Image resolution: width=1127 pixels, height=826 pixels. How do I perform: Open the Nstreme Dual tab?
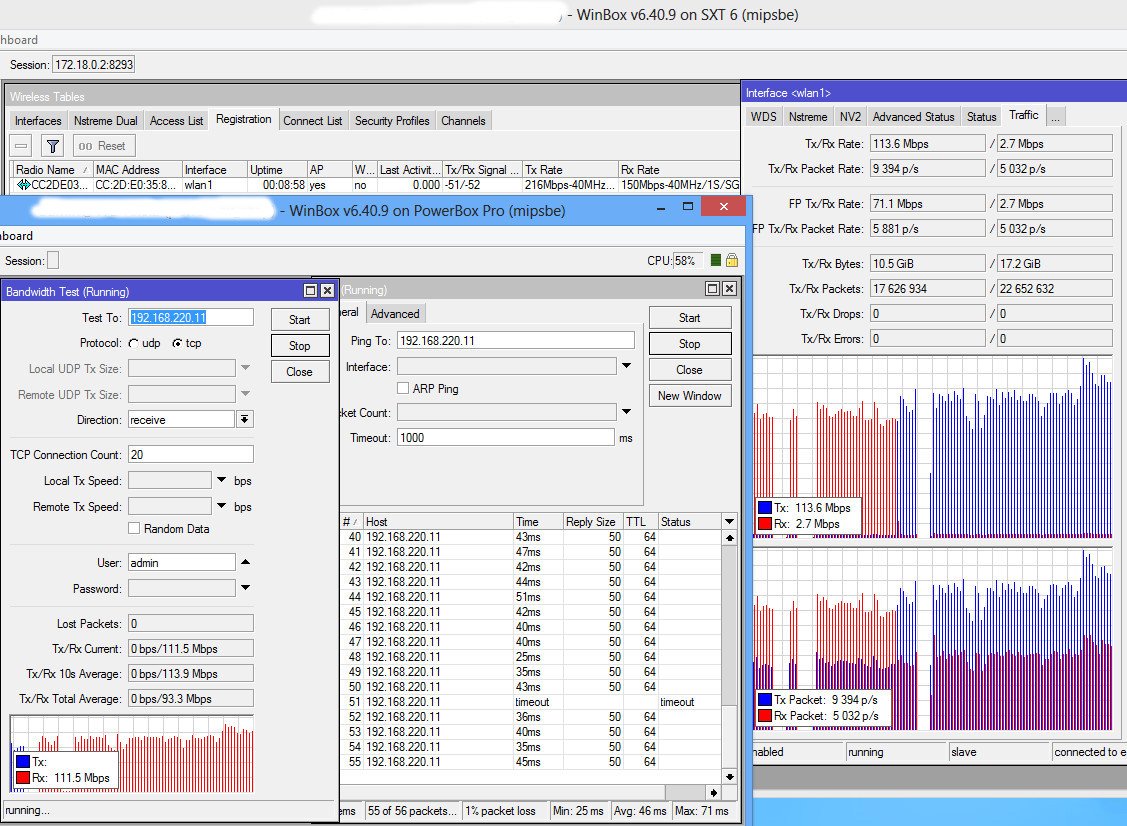click(106, 121)
